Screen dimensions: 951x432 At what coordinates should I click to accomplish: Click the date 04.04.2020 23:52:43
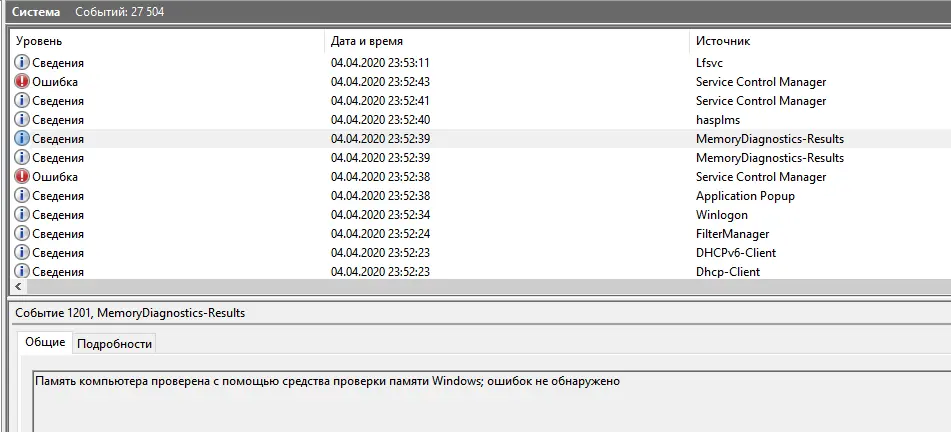[380, 82]
